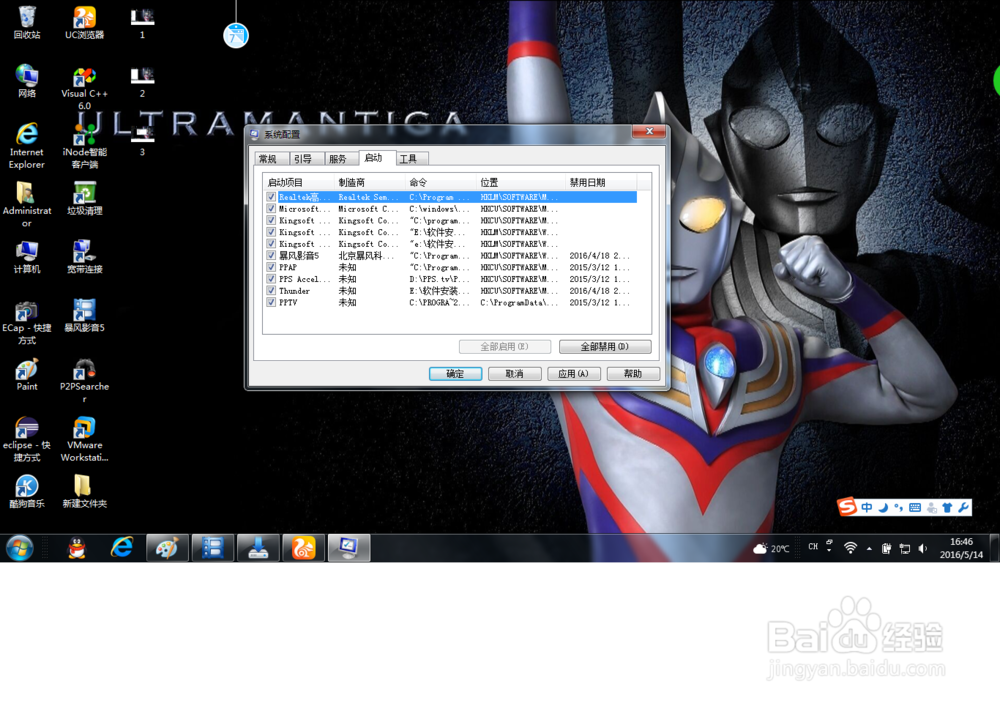Select the 新建文件夹 folder icon
Screen dimensions: 1000x703
84,491
